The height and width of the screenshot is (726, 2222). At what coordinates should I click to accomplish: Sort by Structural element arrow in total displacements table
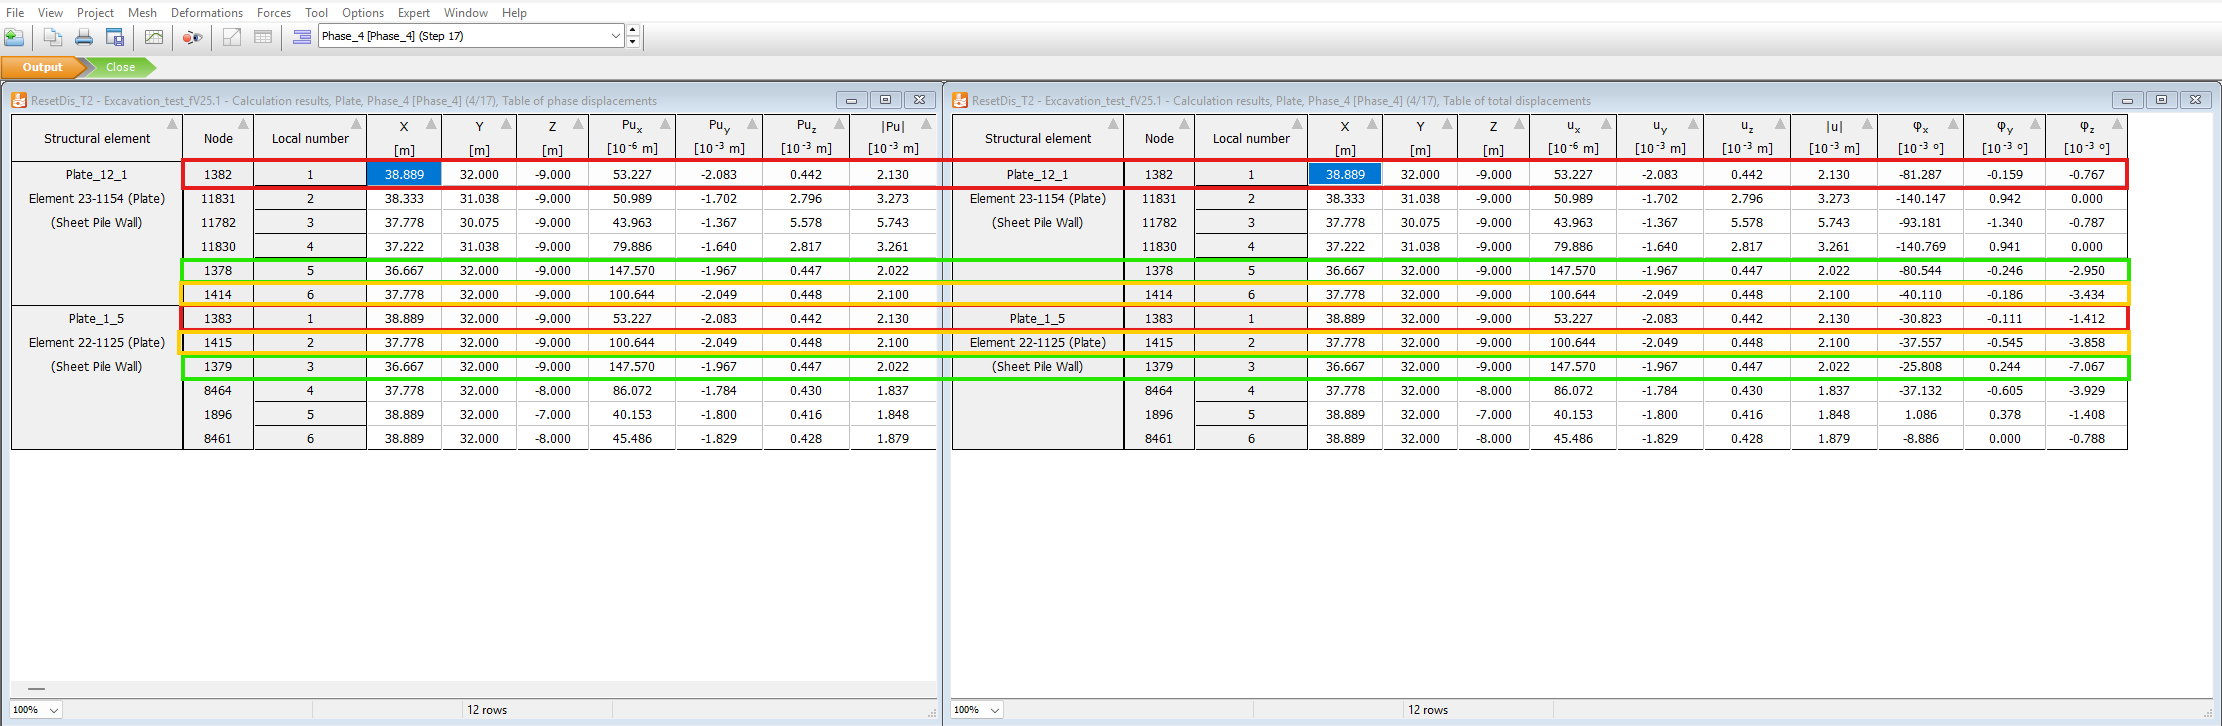point(1113,124)
